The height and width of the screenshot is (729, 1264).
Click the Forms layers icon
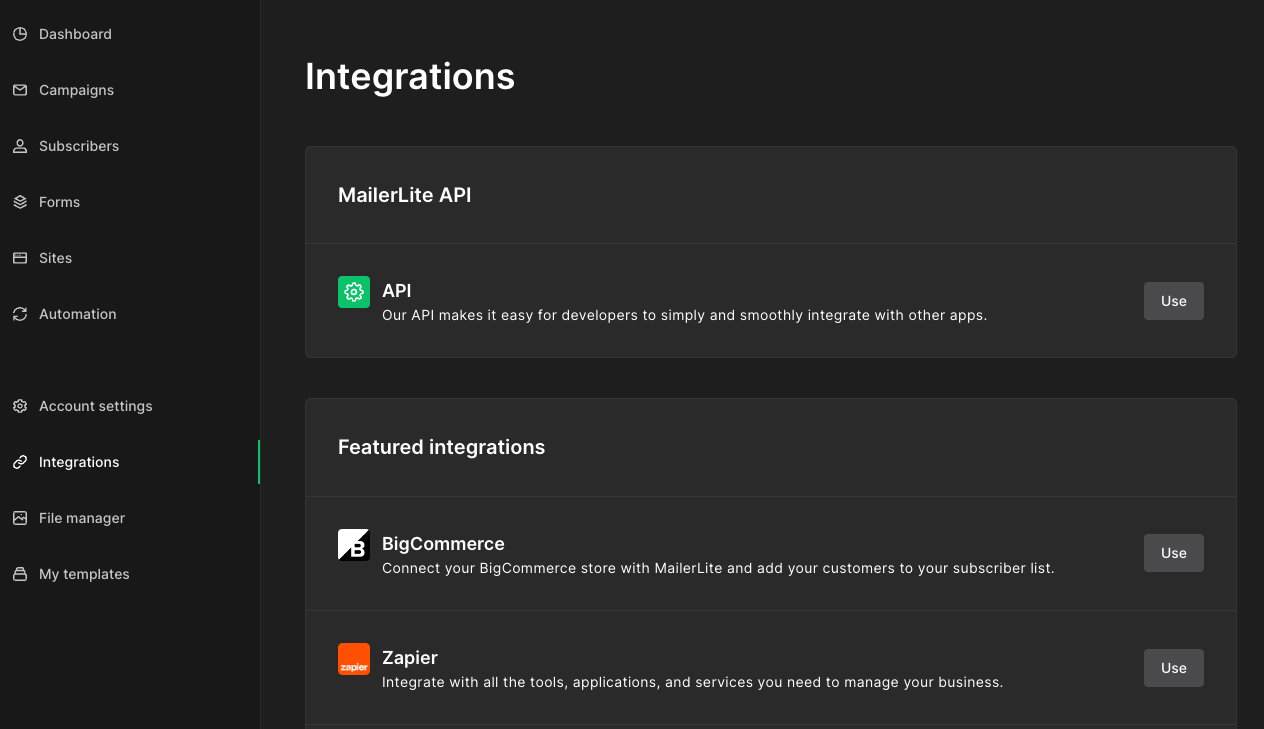[20, 202]
